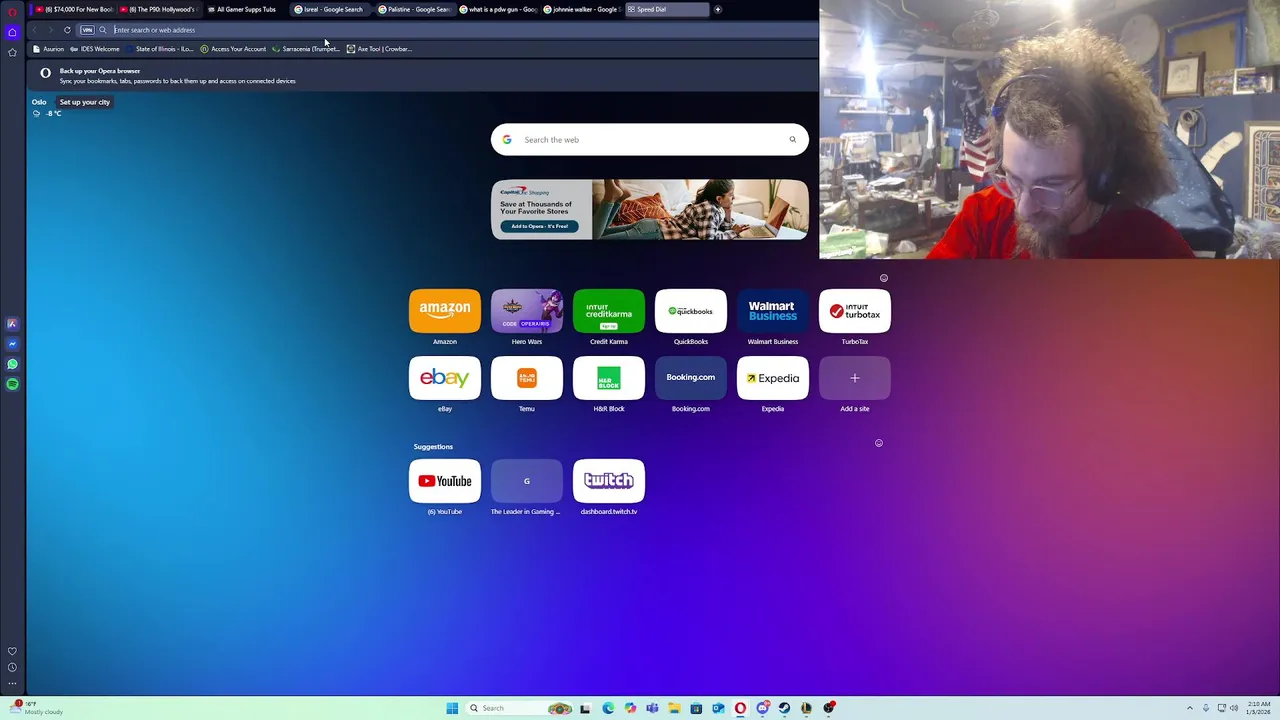1280x720 pixels.
Task: Switch to Isreal - Google Search tab
Action: tap(331, 9)
